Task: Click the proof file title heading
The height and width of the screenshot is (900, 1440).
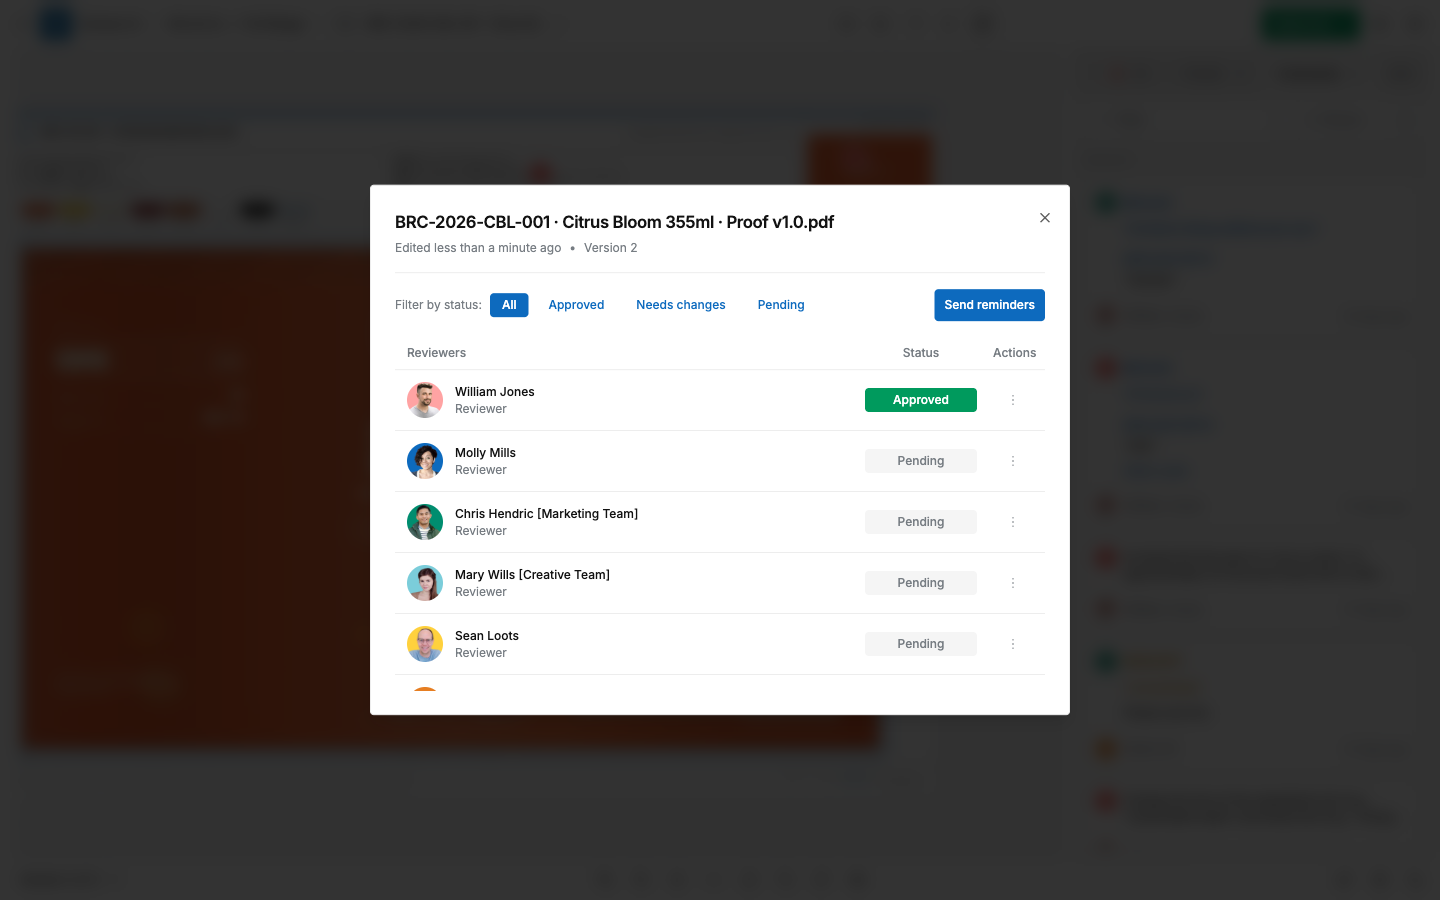Action: click(614, 222)
